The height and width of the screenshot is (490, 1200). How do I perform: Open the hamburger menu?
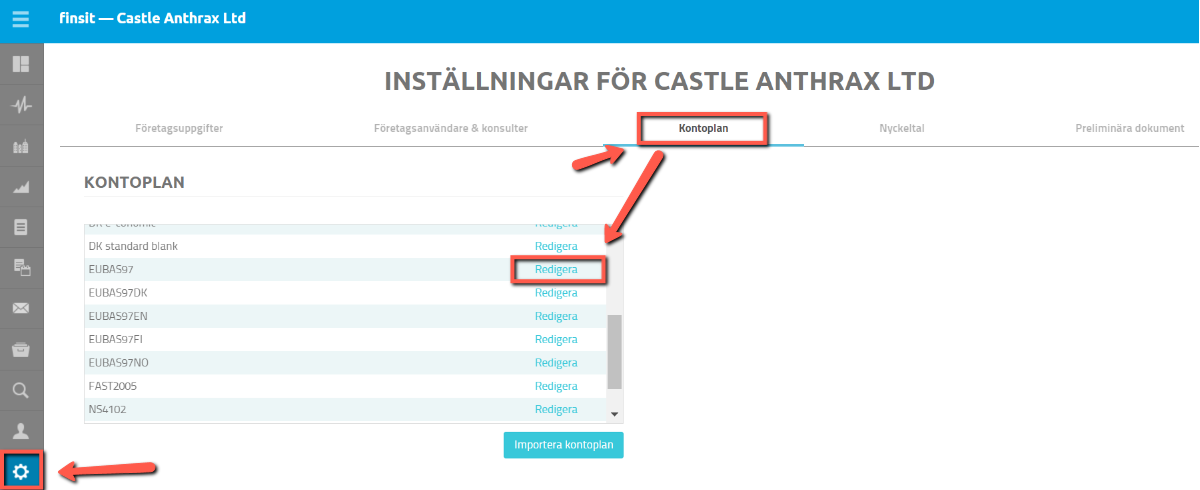(x=21, y=19)
